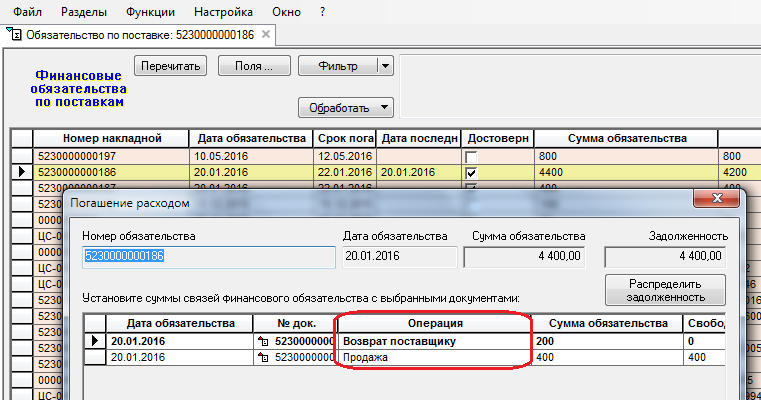Click sum cell 200 in dialog grid
The height and width of the screenshot is (400, 761).
(607, 341)
